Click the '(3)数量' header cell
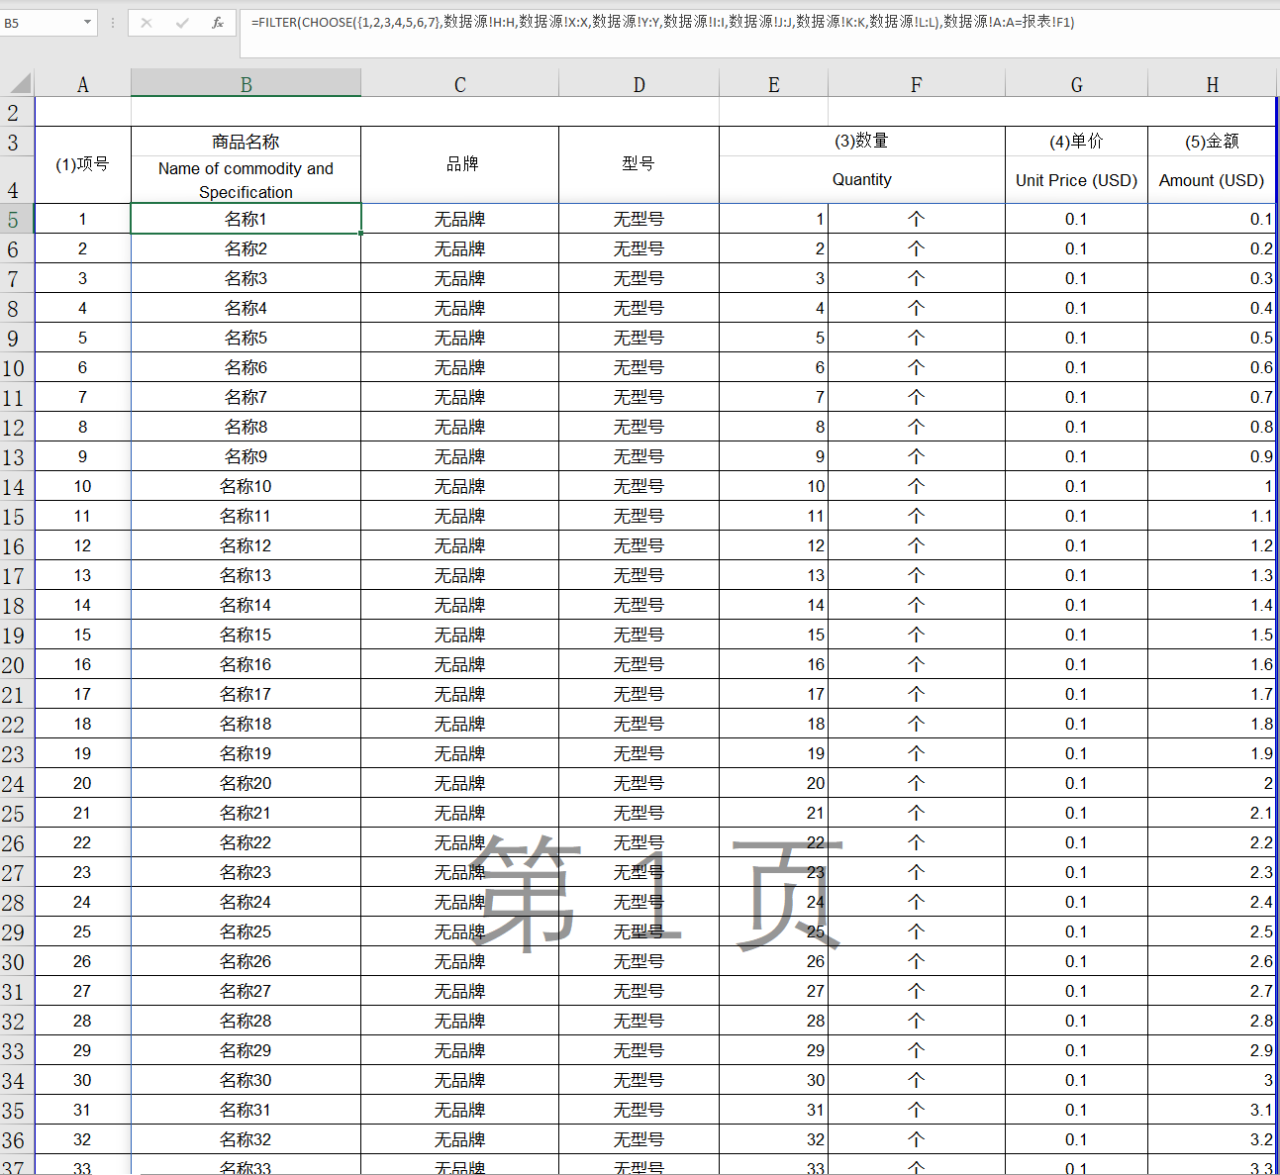Screen dimensions: 1280x1175 862,141
